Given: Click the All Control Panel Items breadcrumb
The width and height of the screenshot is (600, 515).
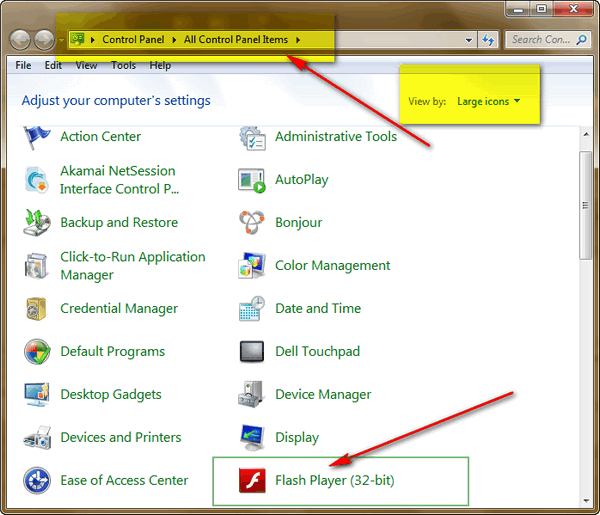Looking at the screenshot, I should click(x=236, y=40).
